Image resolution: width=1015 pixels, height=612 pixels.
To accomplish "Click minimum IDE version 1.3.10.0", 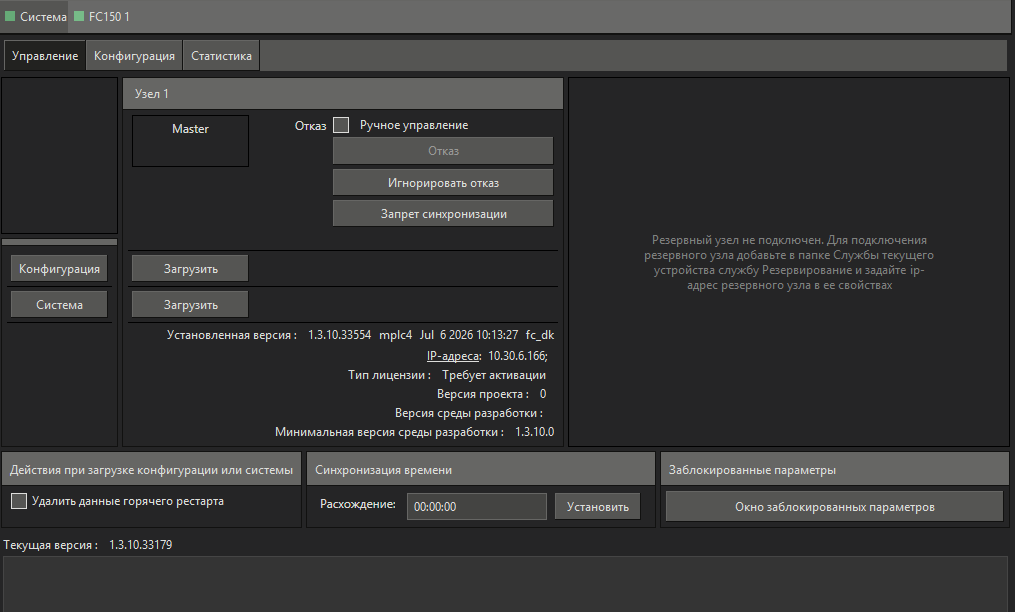I will point(535,432).
